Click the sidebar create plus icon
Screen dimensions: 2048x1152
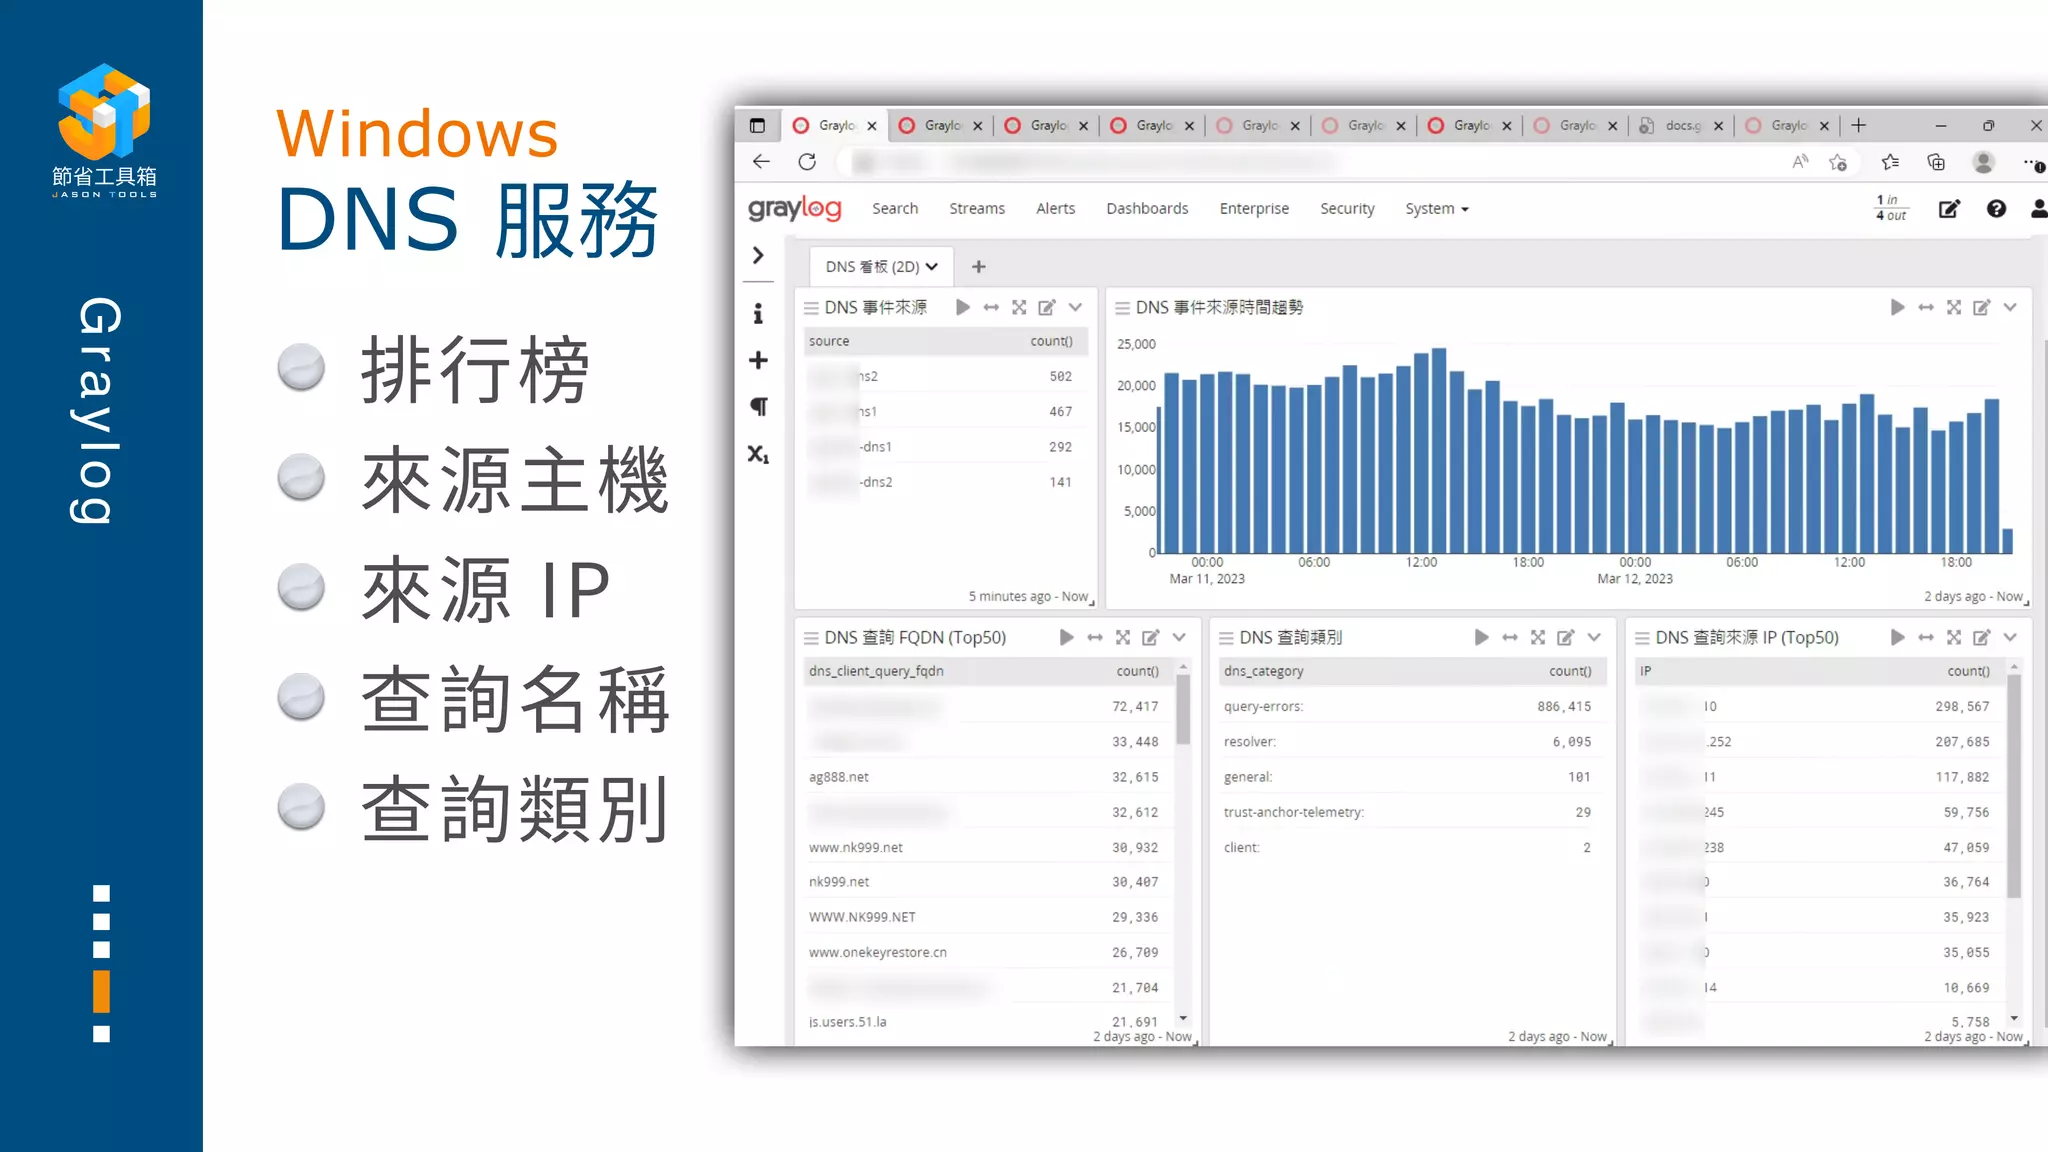(x=758, y=360)
